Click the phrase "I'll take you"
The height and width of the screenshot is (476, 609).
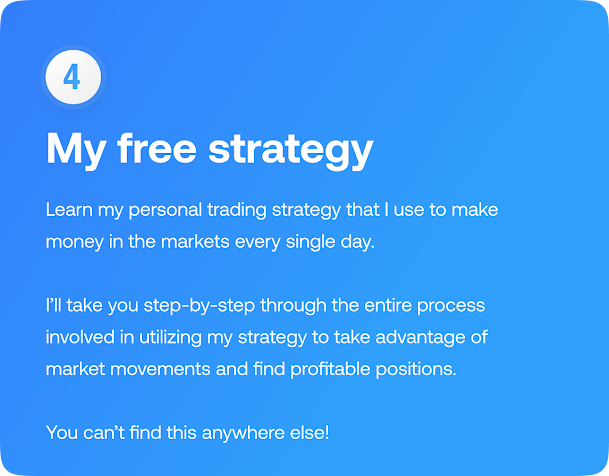92,304
